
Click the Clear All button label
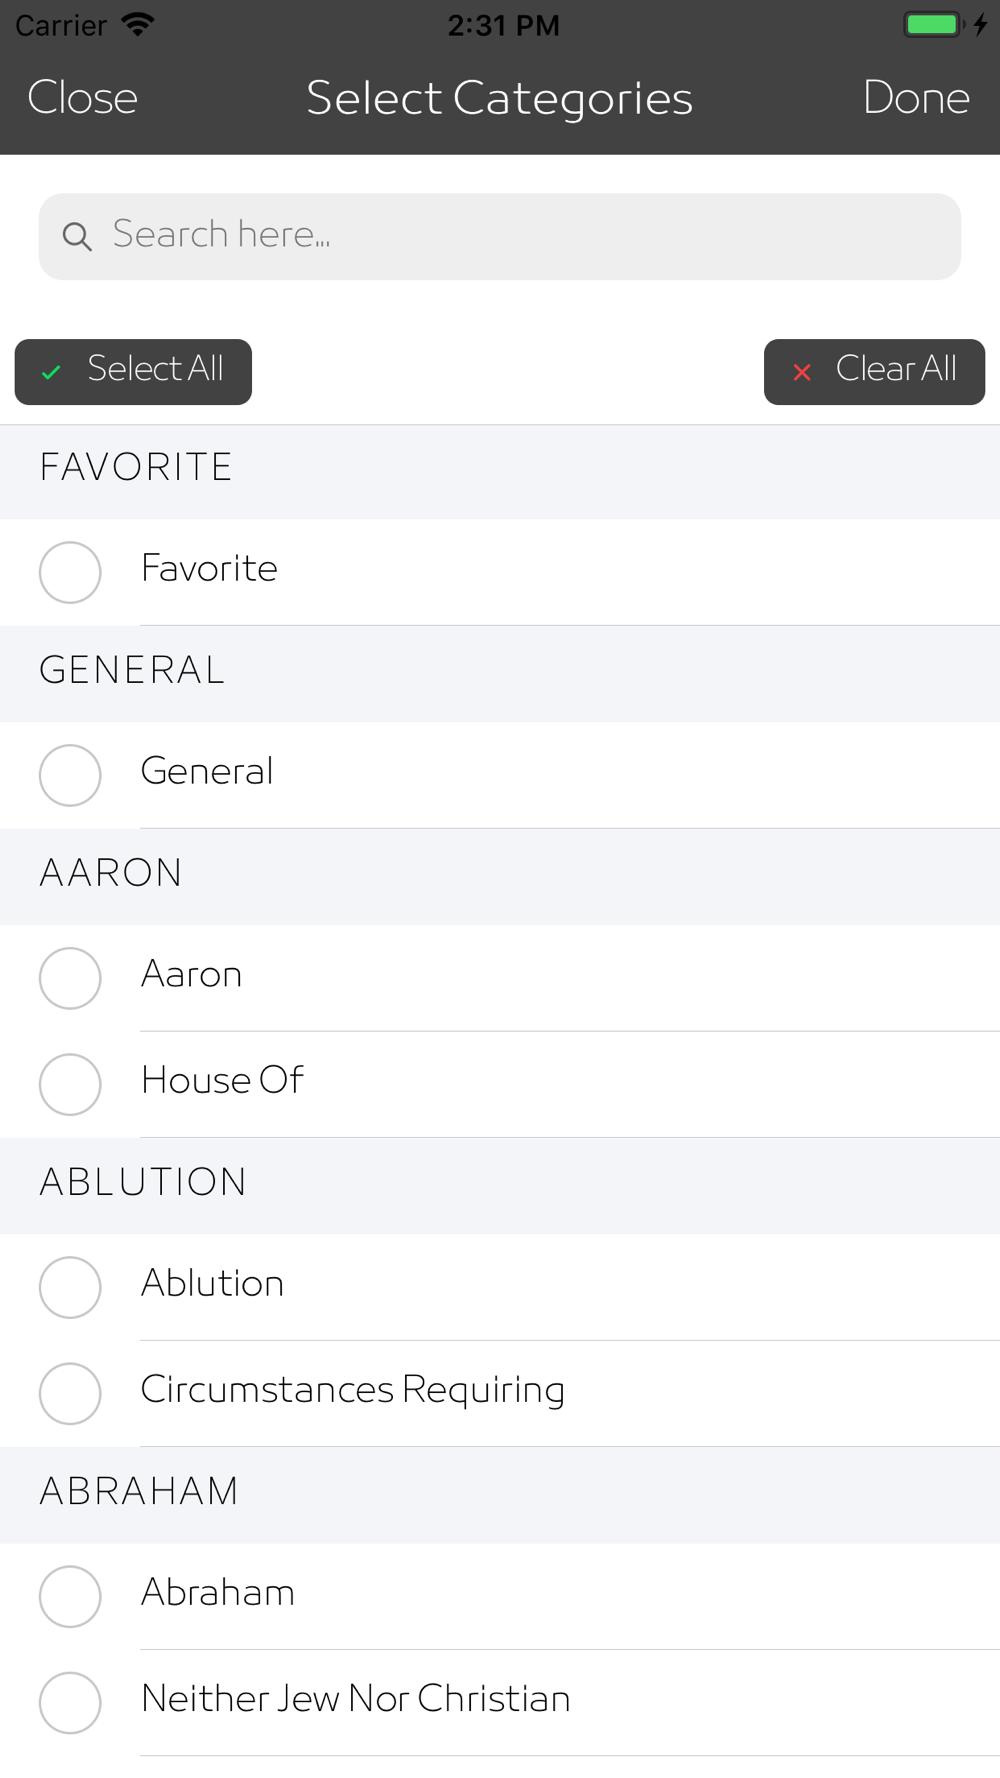click(x=896, y=369)
